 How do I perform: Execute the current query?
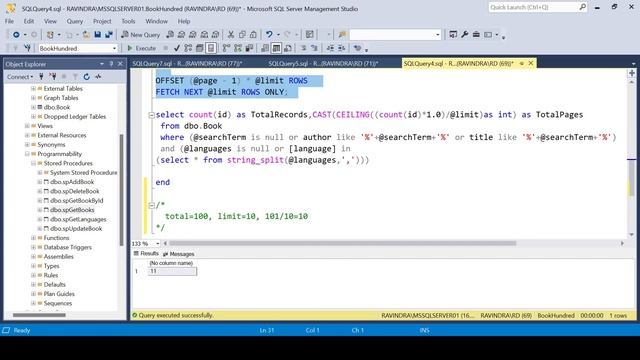point(141,48)
